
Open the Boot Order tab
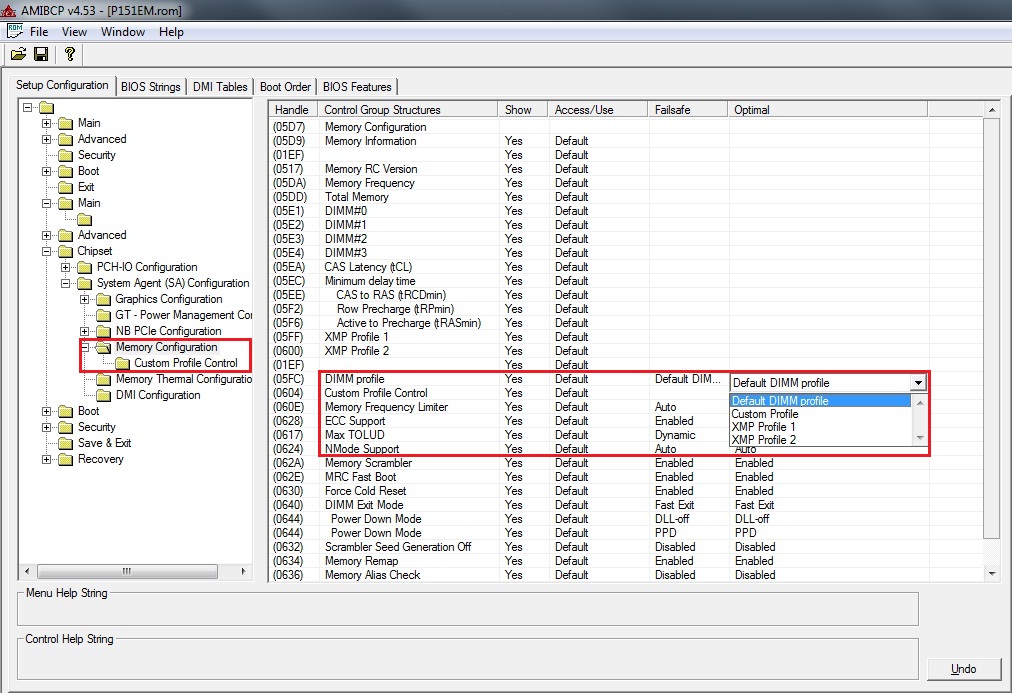[x=285, y=87]
